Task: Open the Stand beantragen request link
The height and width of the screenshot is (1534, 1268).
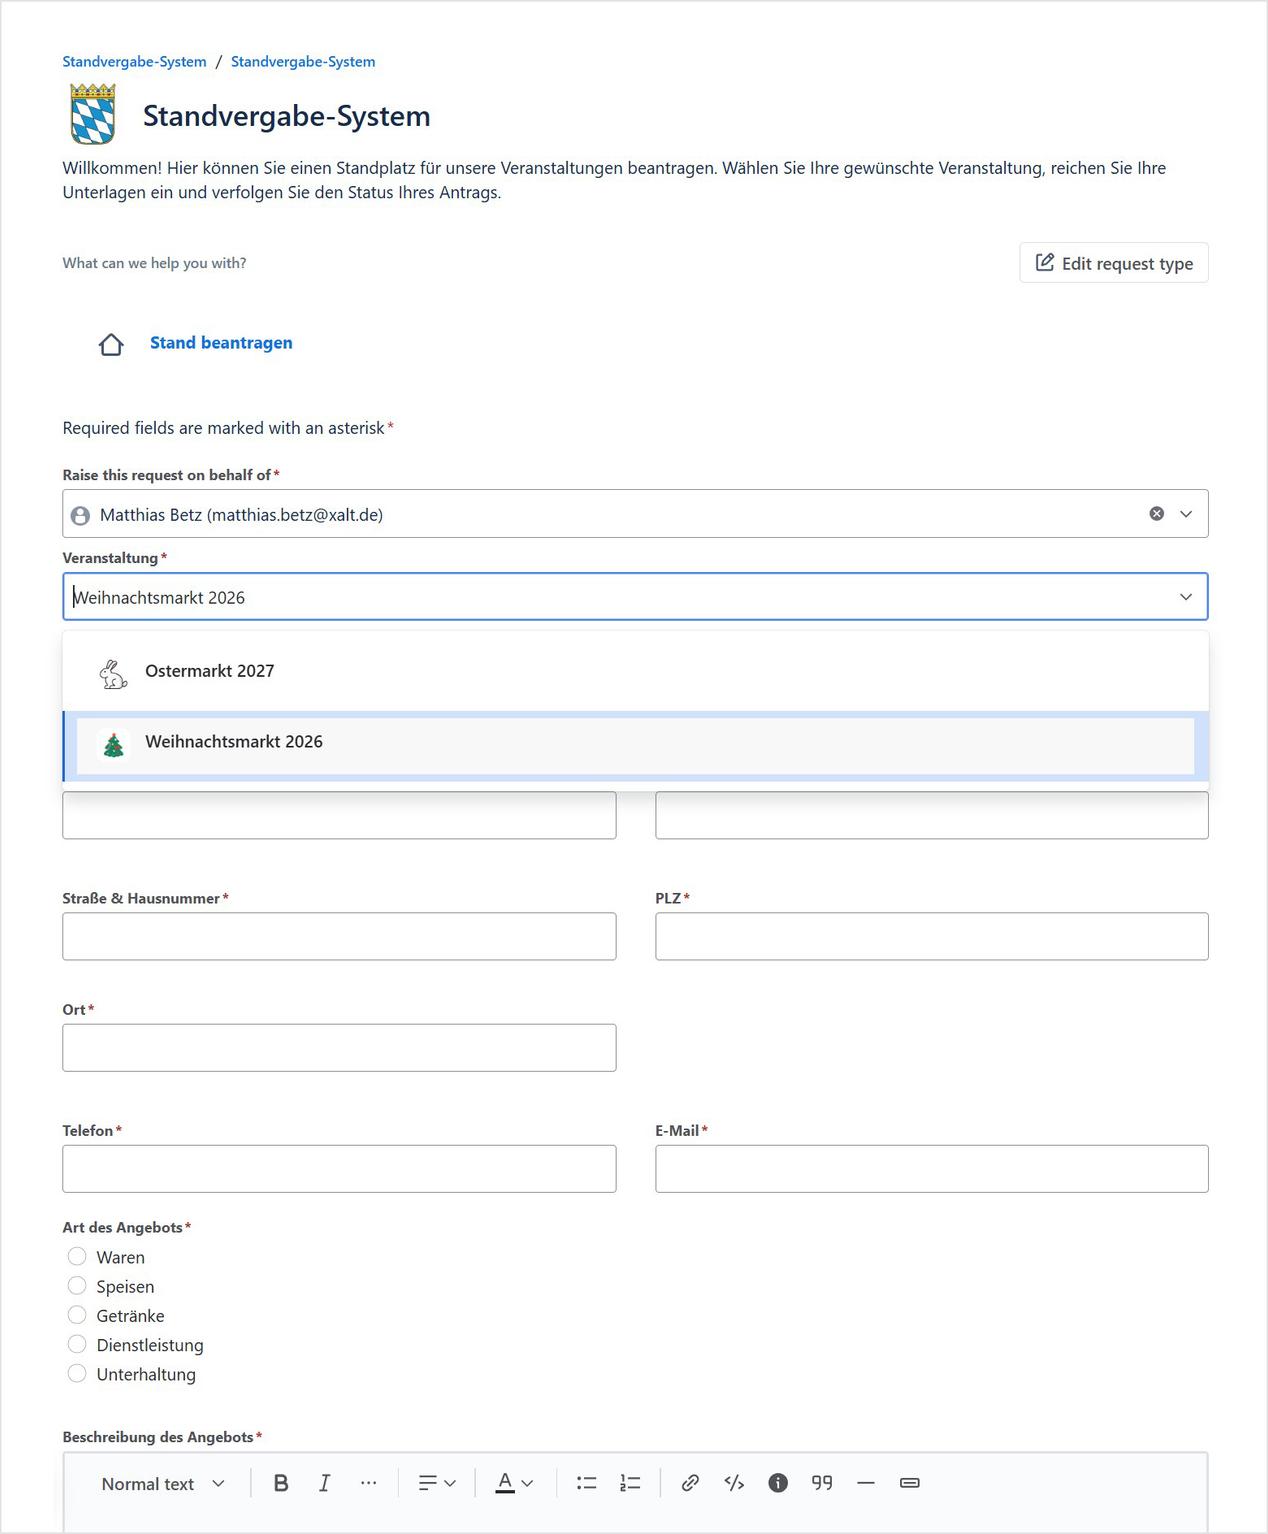Action: [221, 343]
